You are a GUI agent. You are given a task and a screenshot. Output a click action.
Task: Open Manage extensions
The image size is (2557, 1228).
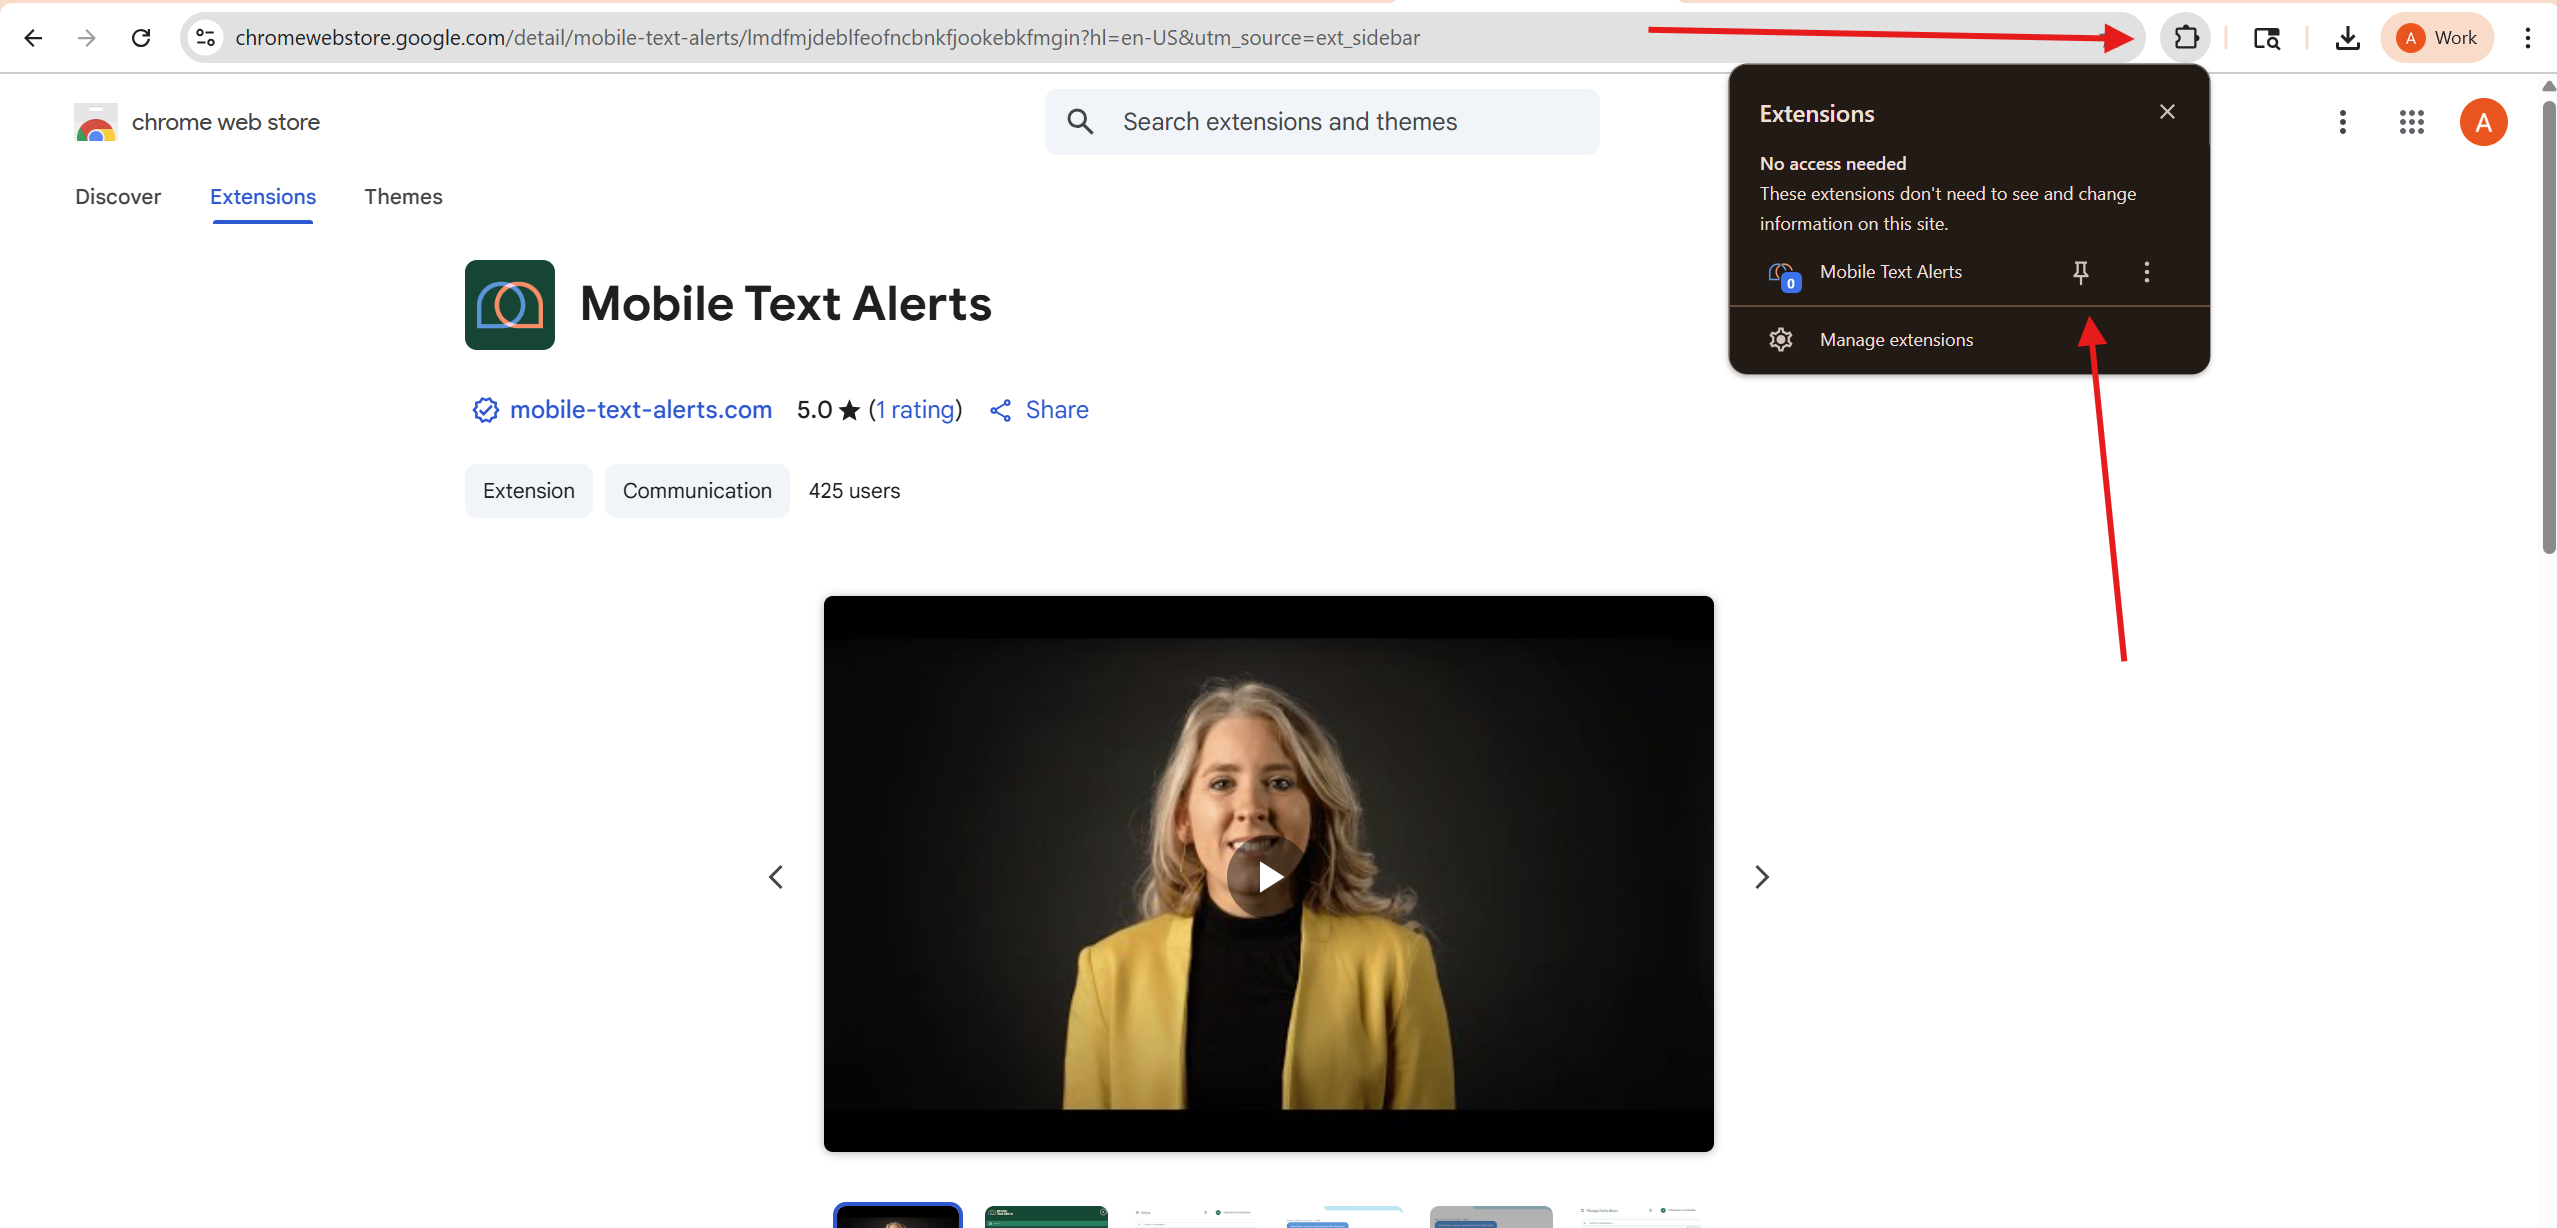(1969, 340)
